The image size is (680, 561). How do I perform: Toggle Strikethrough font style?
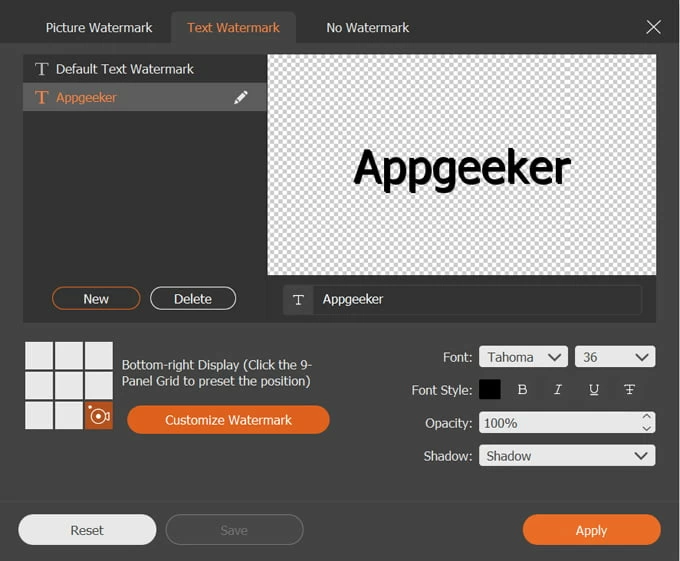pos(629,390)
